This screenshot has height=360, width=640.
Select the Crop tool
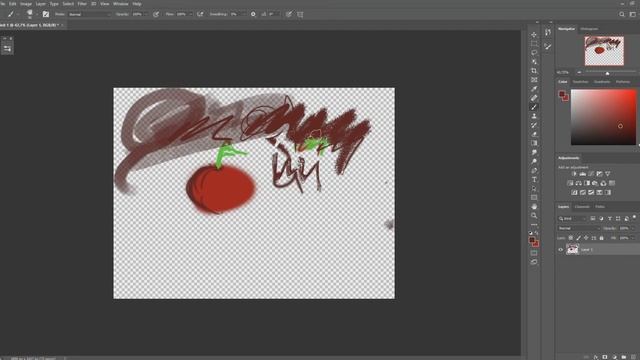[x=534, y=71]
